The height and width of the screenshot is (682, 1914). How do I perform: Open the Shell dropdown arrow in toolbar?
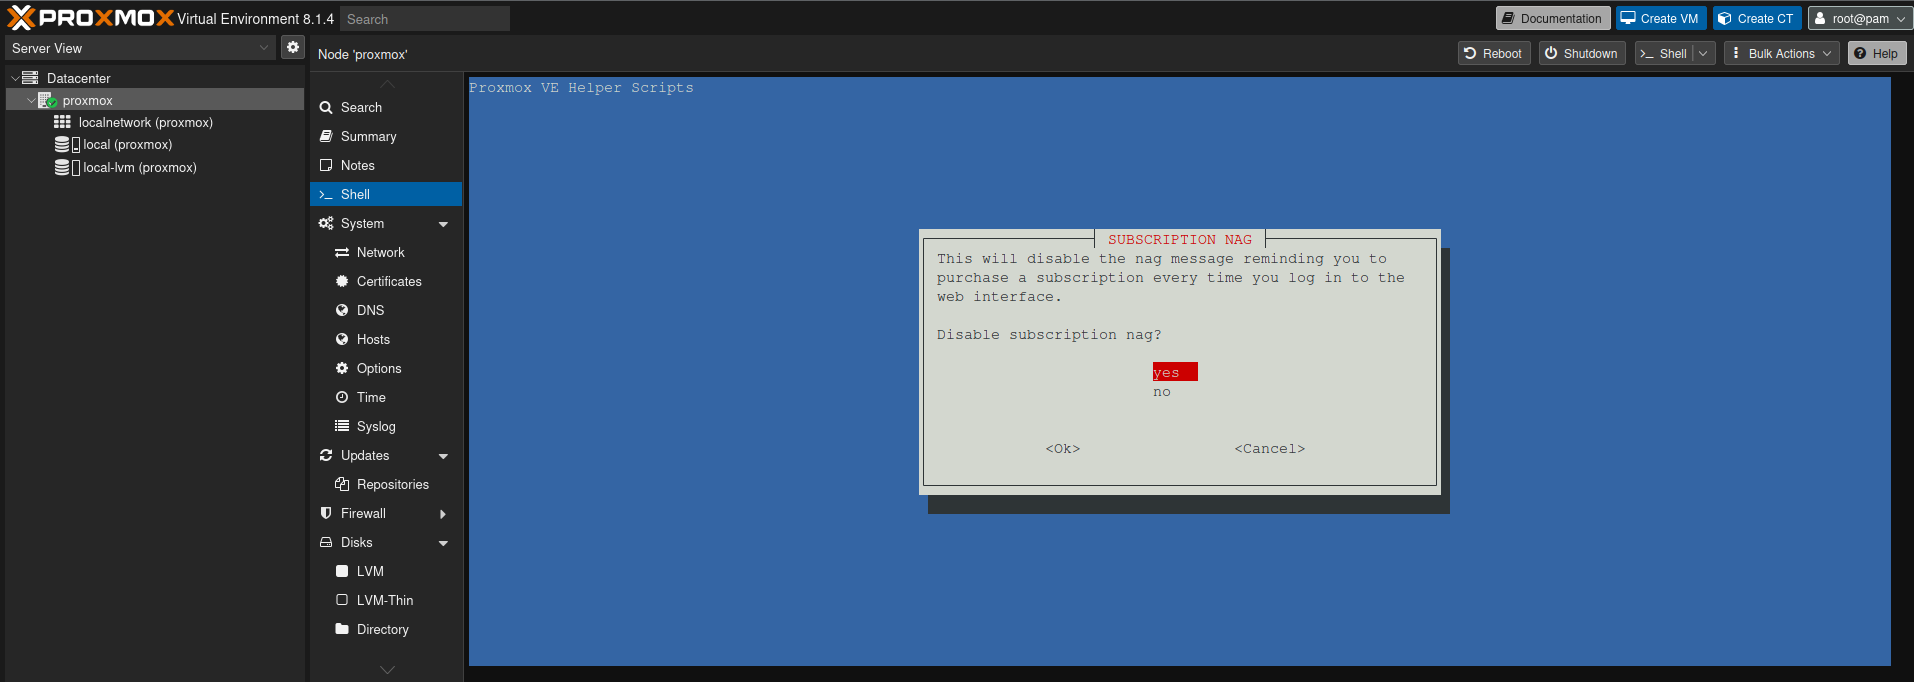pos(1704,54)
